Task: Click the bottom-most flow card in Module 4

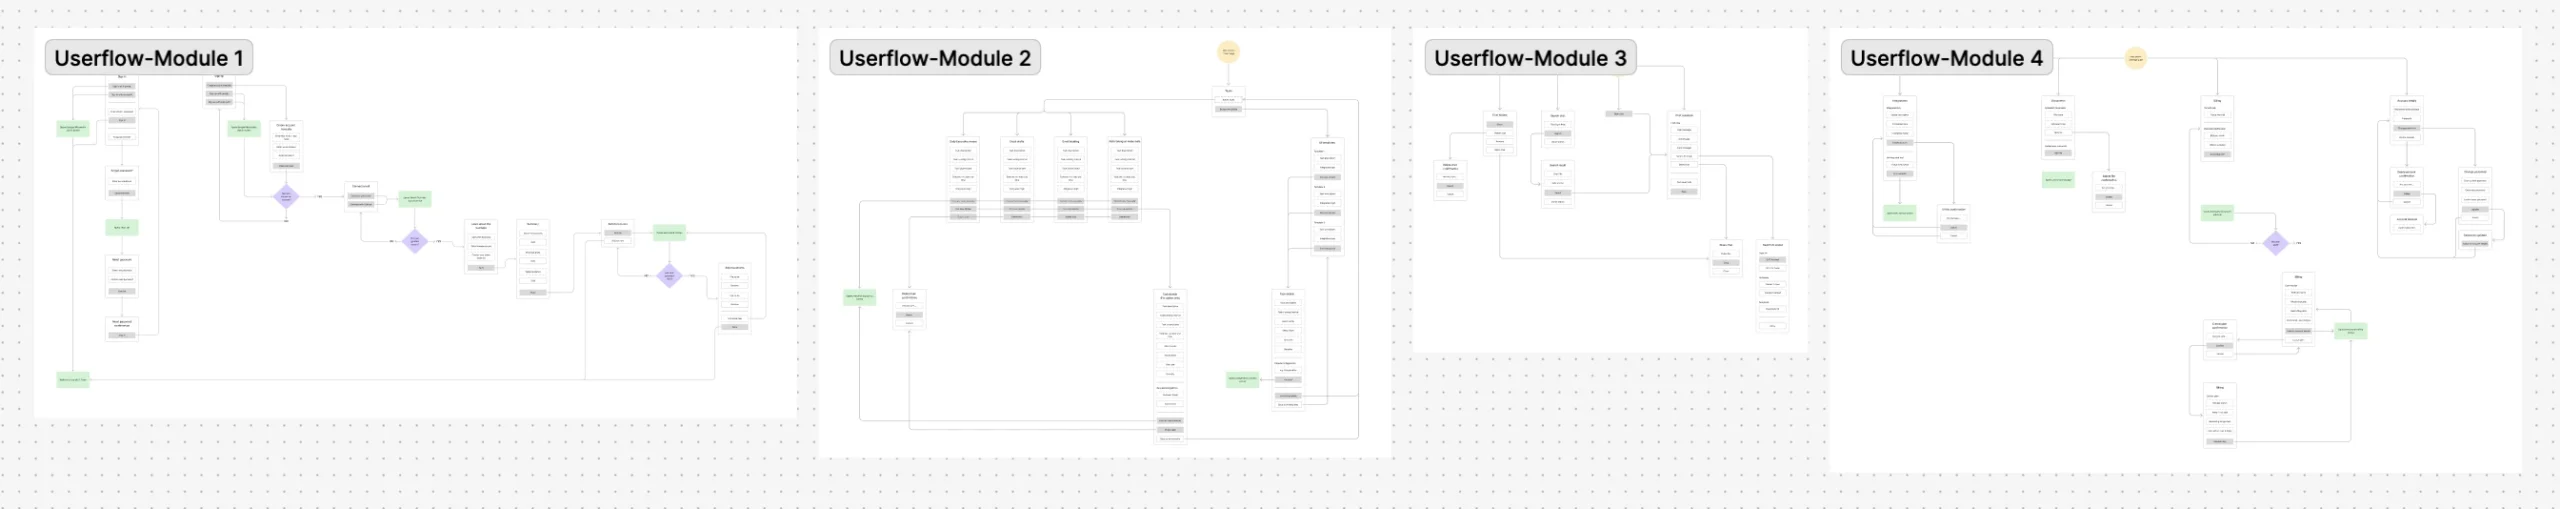Action: pyautogui.click(x=2219, y=414)
